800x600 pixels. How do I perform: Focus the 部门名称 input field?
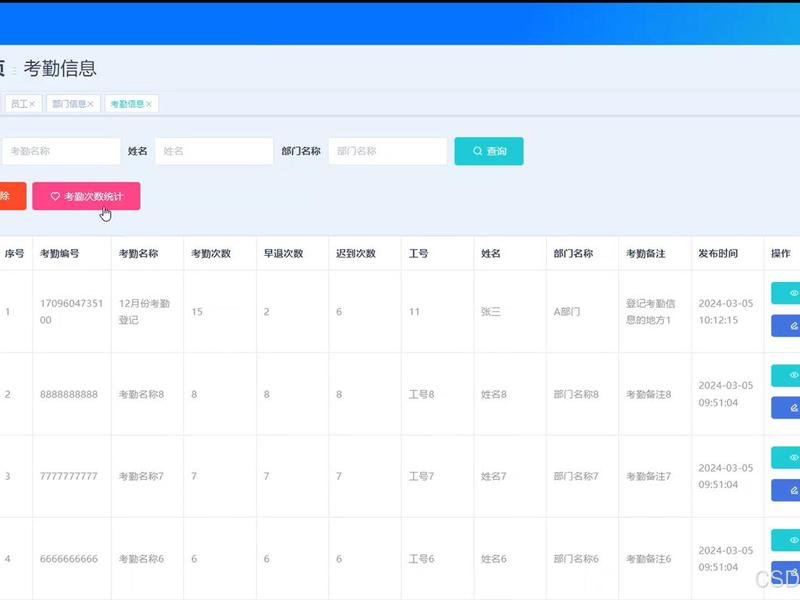[388, 151]
